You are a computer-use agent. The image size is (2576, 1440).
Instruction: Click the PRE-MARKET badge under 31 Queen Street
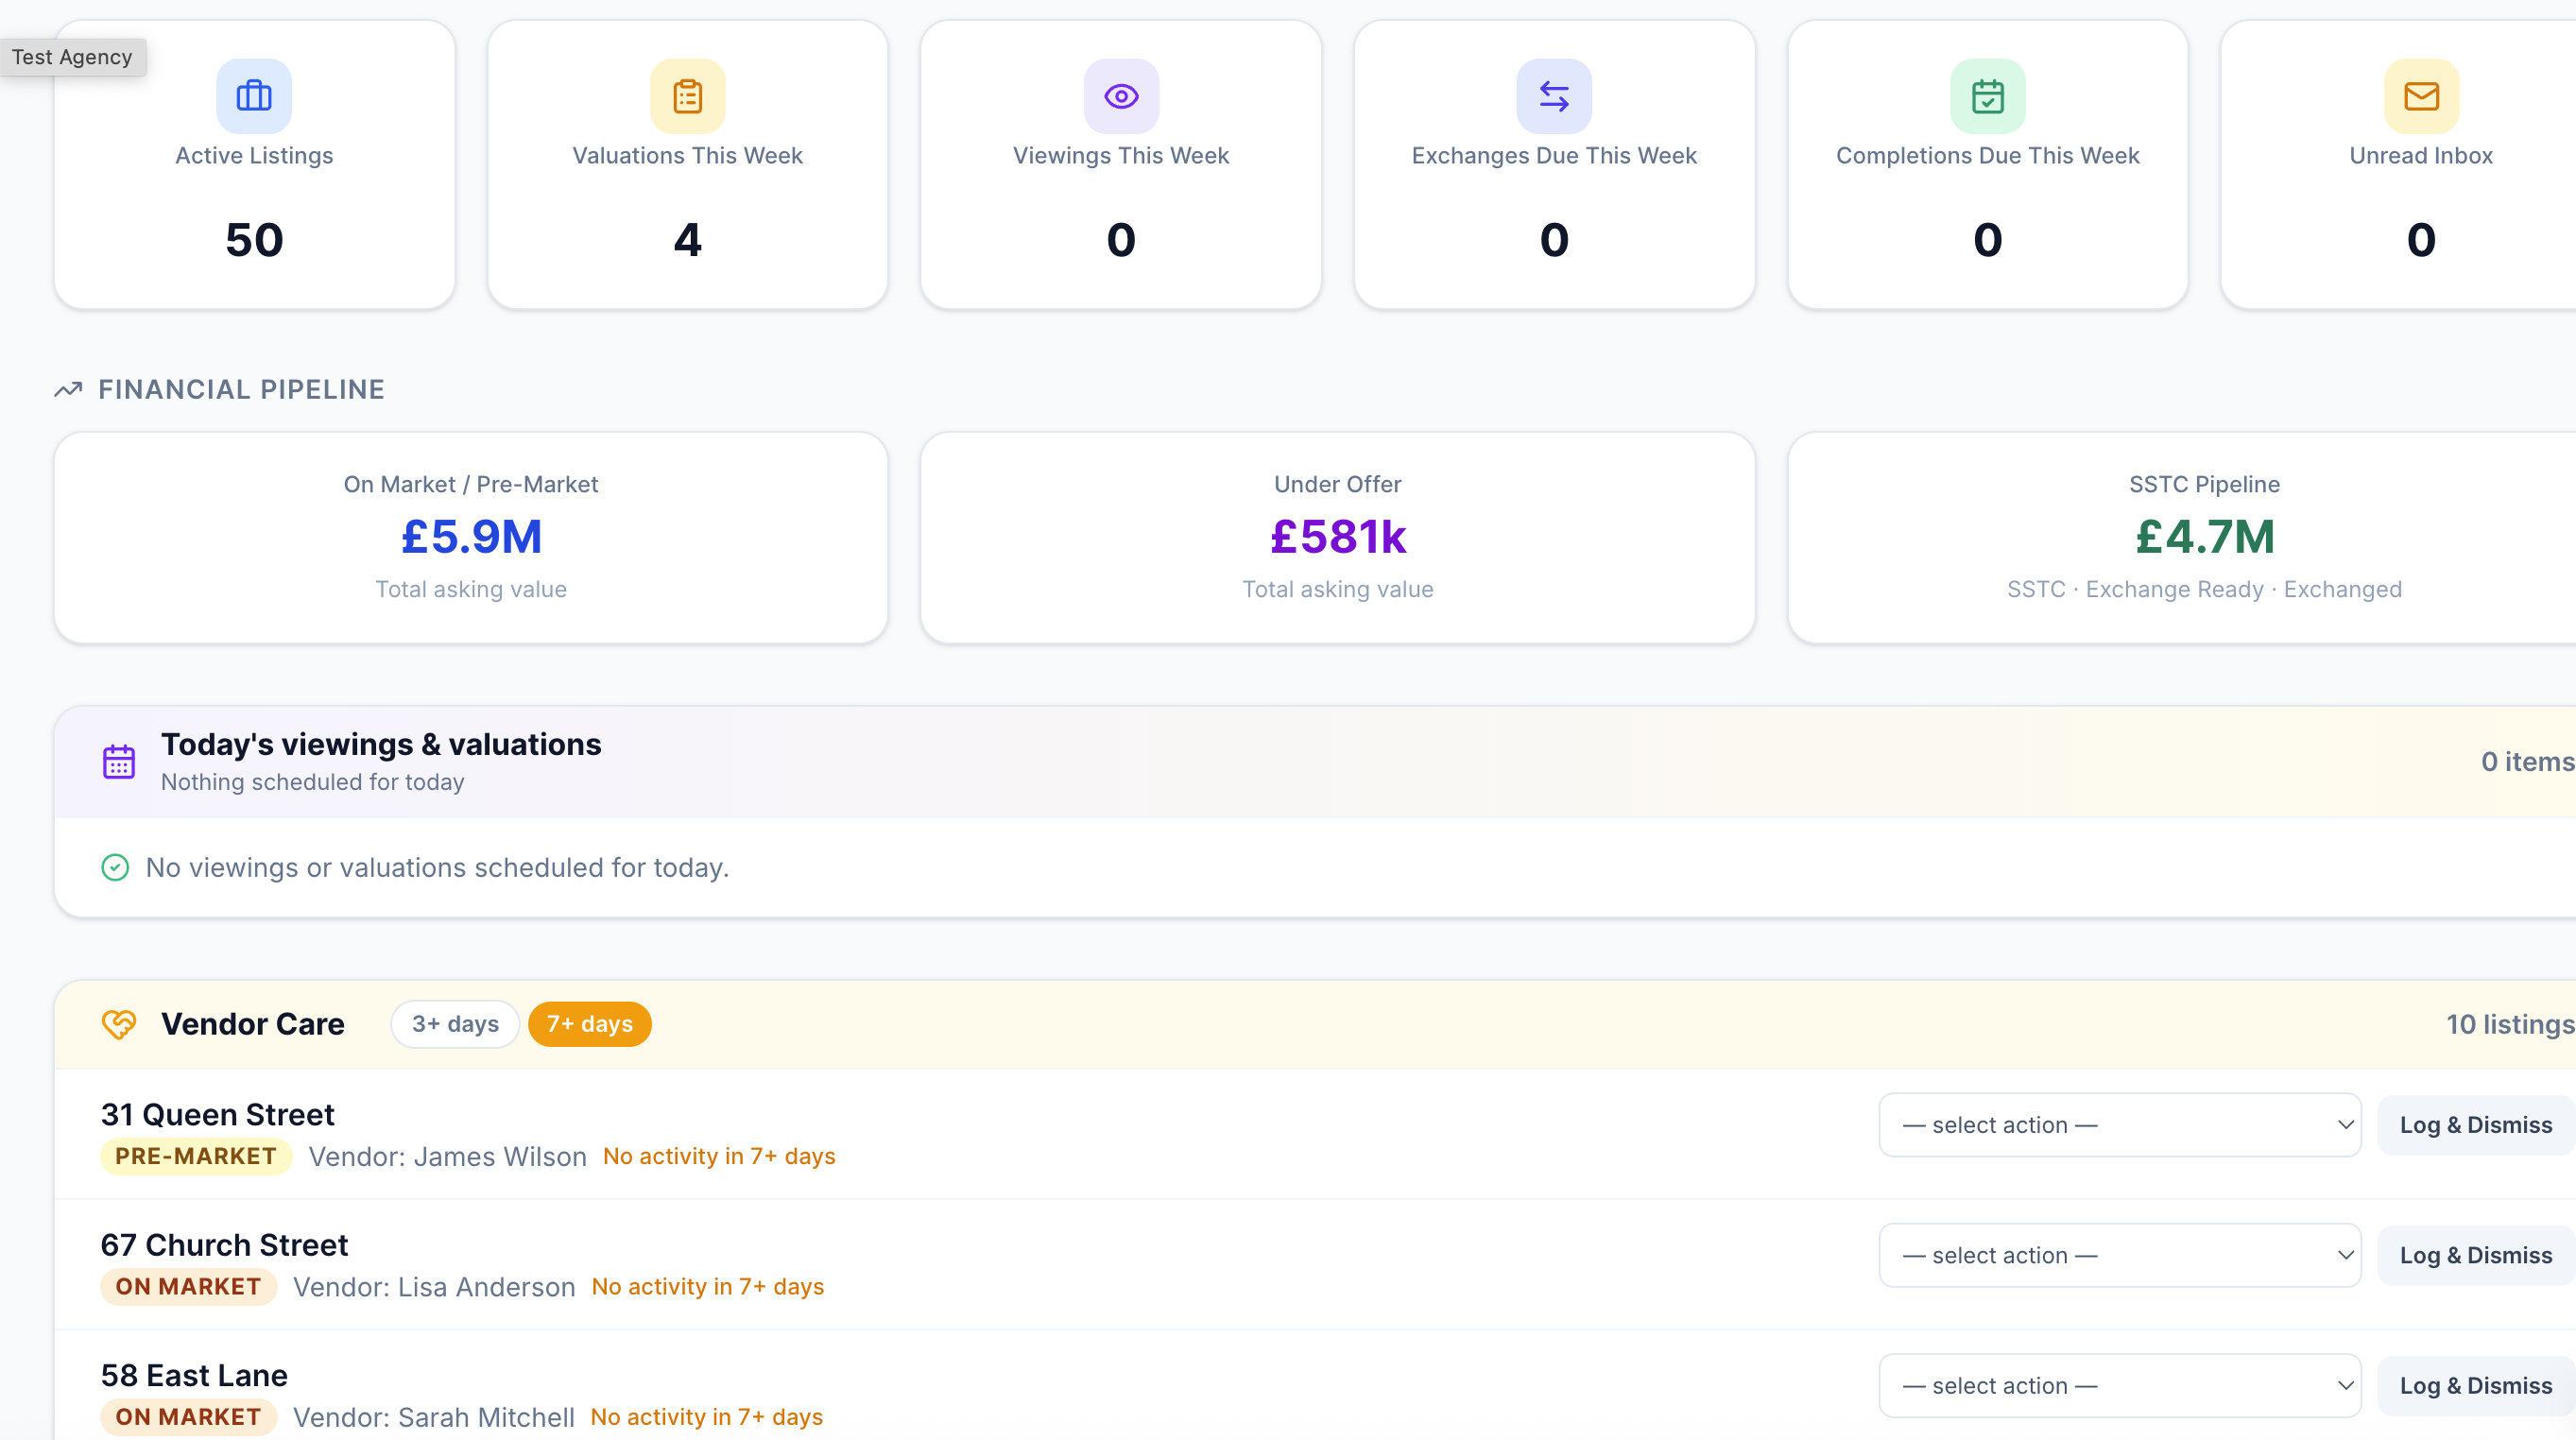click(195, 1156)
